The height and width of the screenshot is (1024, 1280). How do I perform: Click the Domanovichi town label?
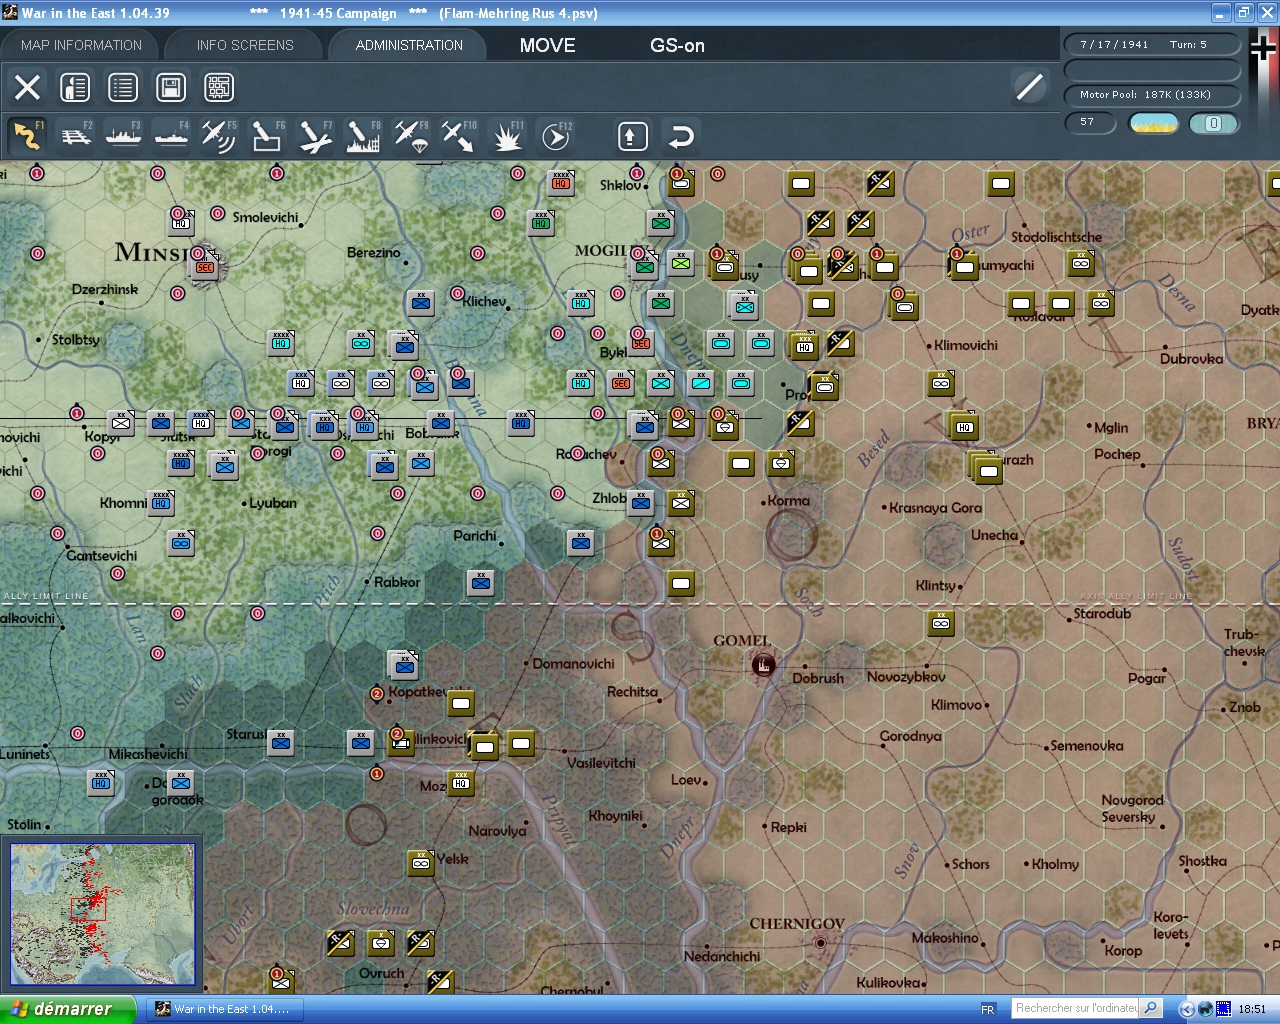(573, 664)
